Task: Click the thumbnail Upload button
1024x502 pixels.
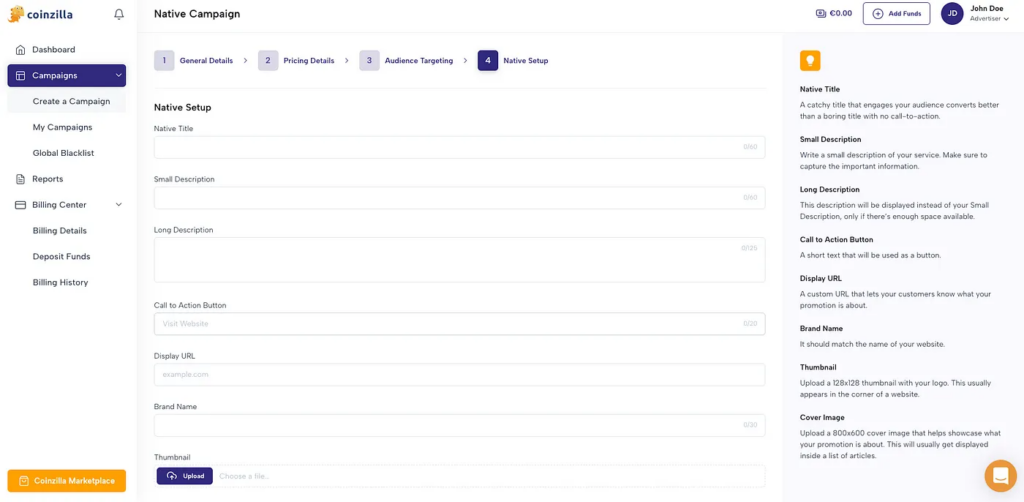Action: [185, 476]
